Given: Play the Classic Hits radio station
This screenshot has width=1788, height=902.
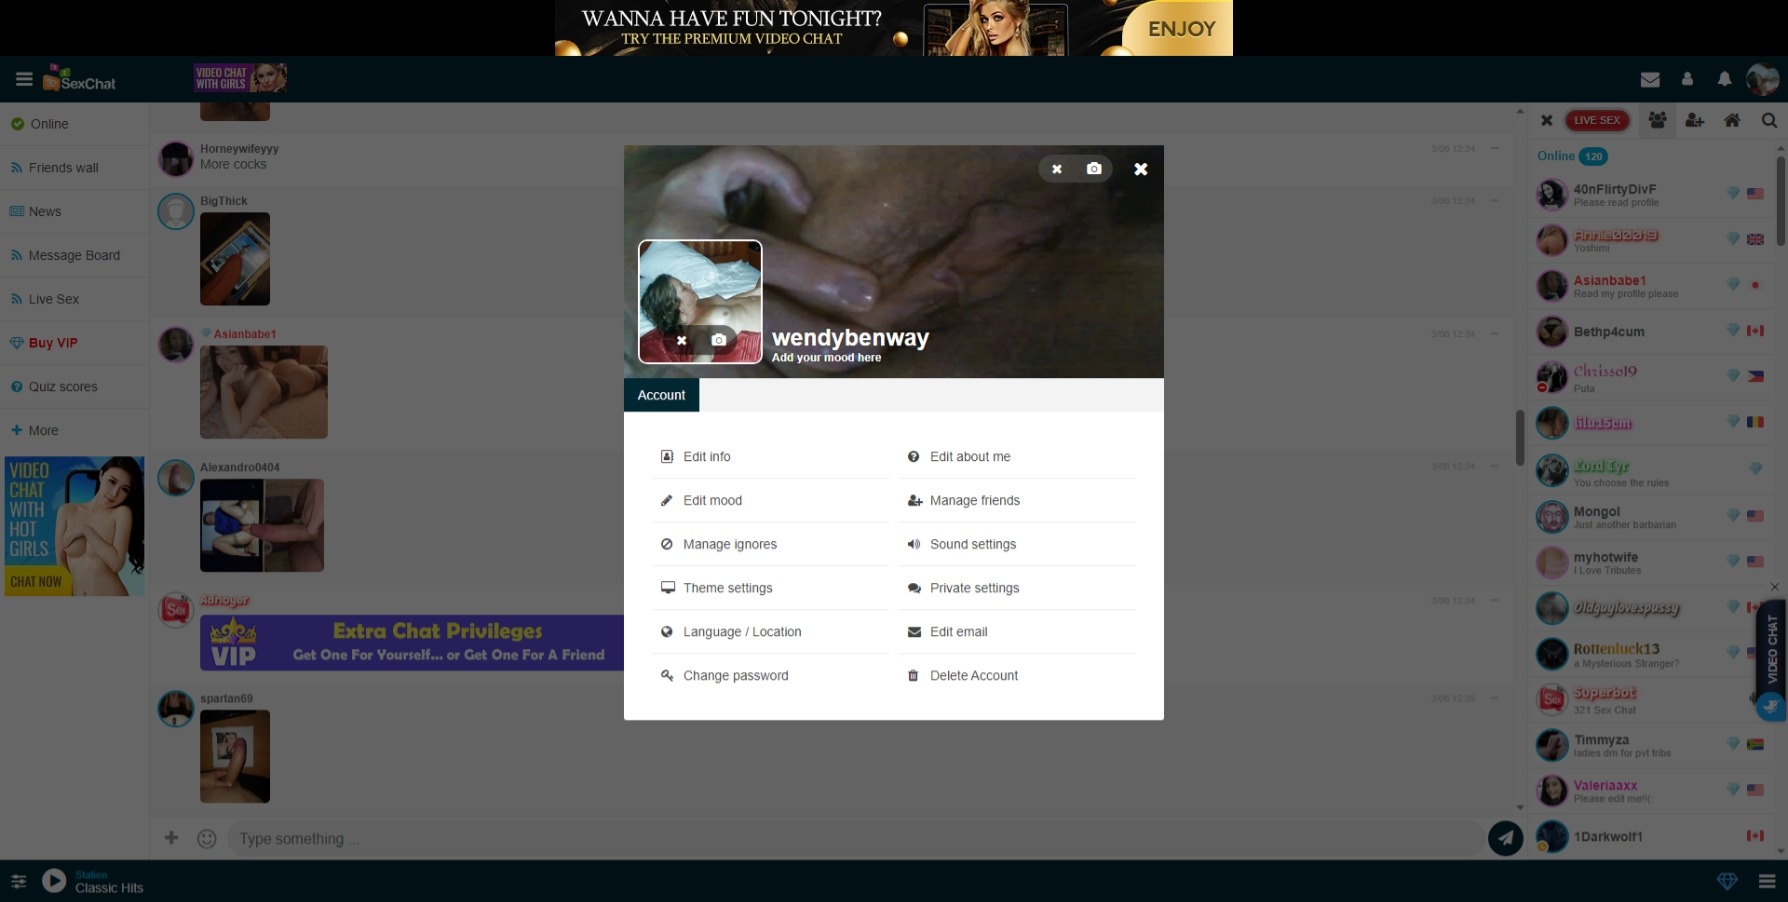Looking at the screenshot, I should click(x=54, y=881).
